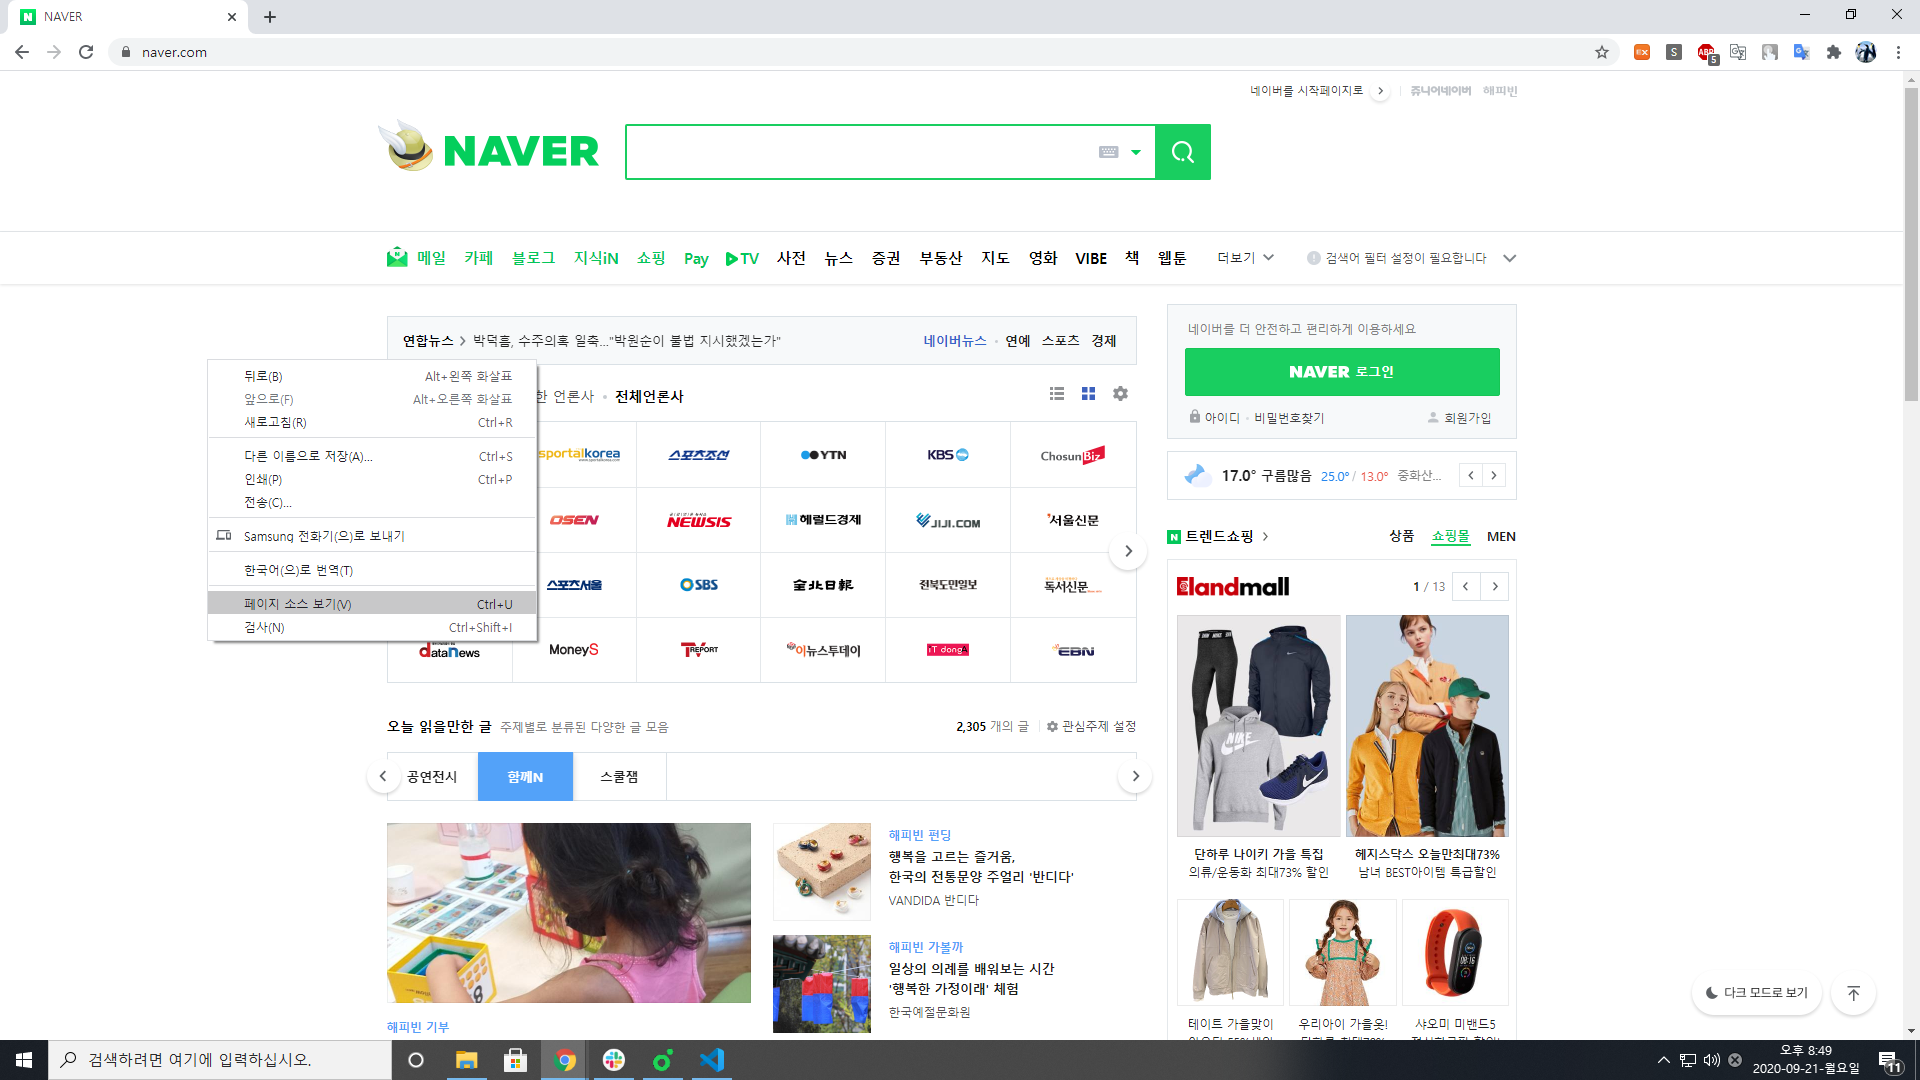The width and height of the screenshot is (1920, 1080).
Task: Open the virtual keyboard icon in search box
Action: click(1108, 152)
